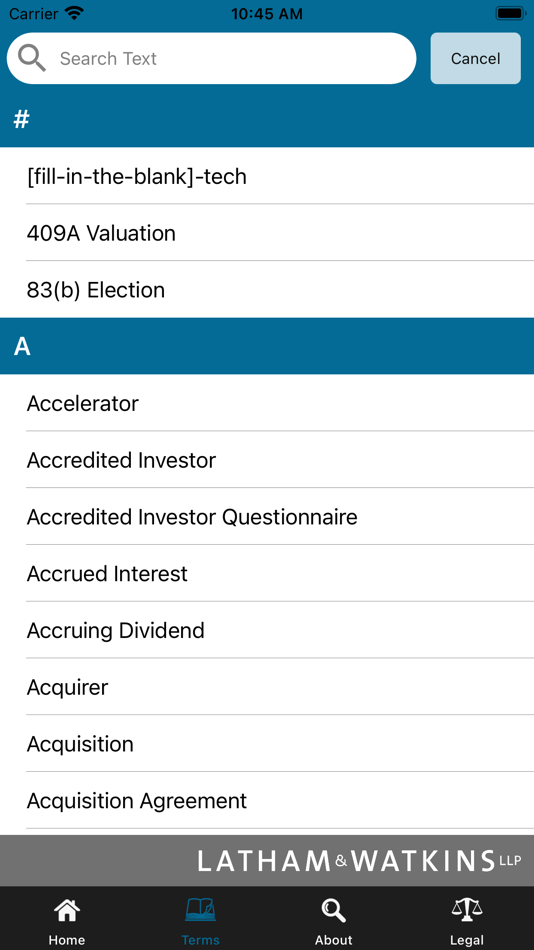Open the 83(b) Election definition
Image resolution: width=534 pixels, height=950 pixels.
point(267,290)
